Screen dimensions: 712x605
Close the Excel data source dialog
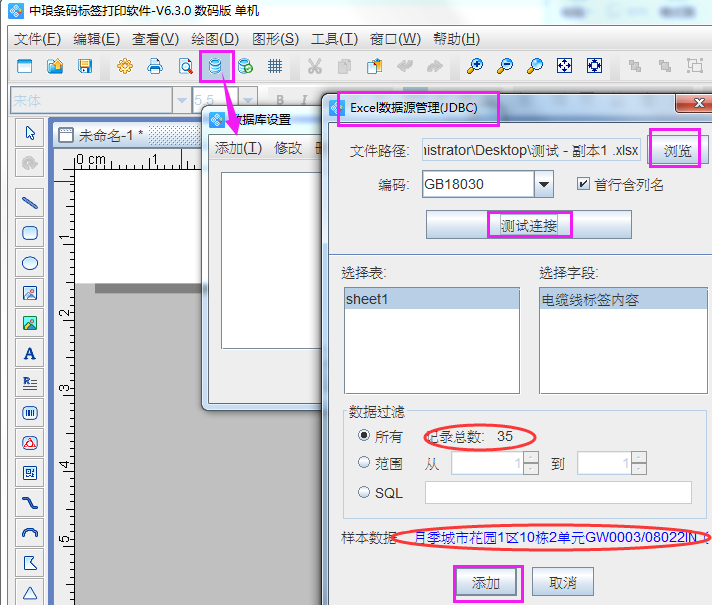click(698, 103)
